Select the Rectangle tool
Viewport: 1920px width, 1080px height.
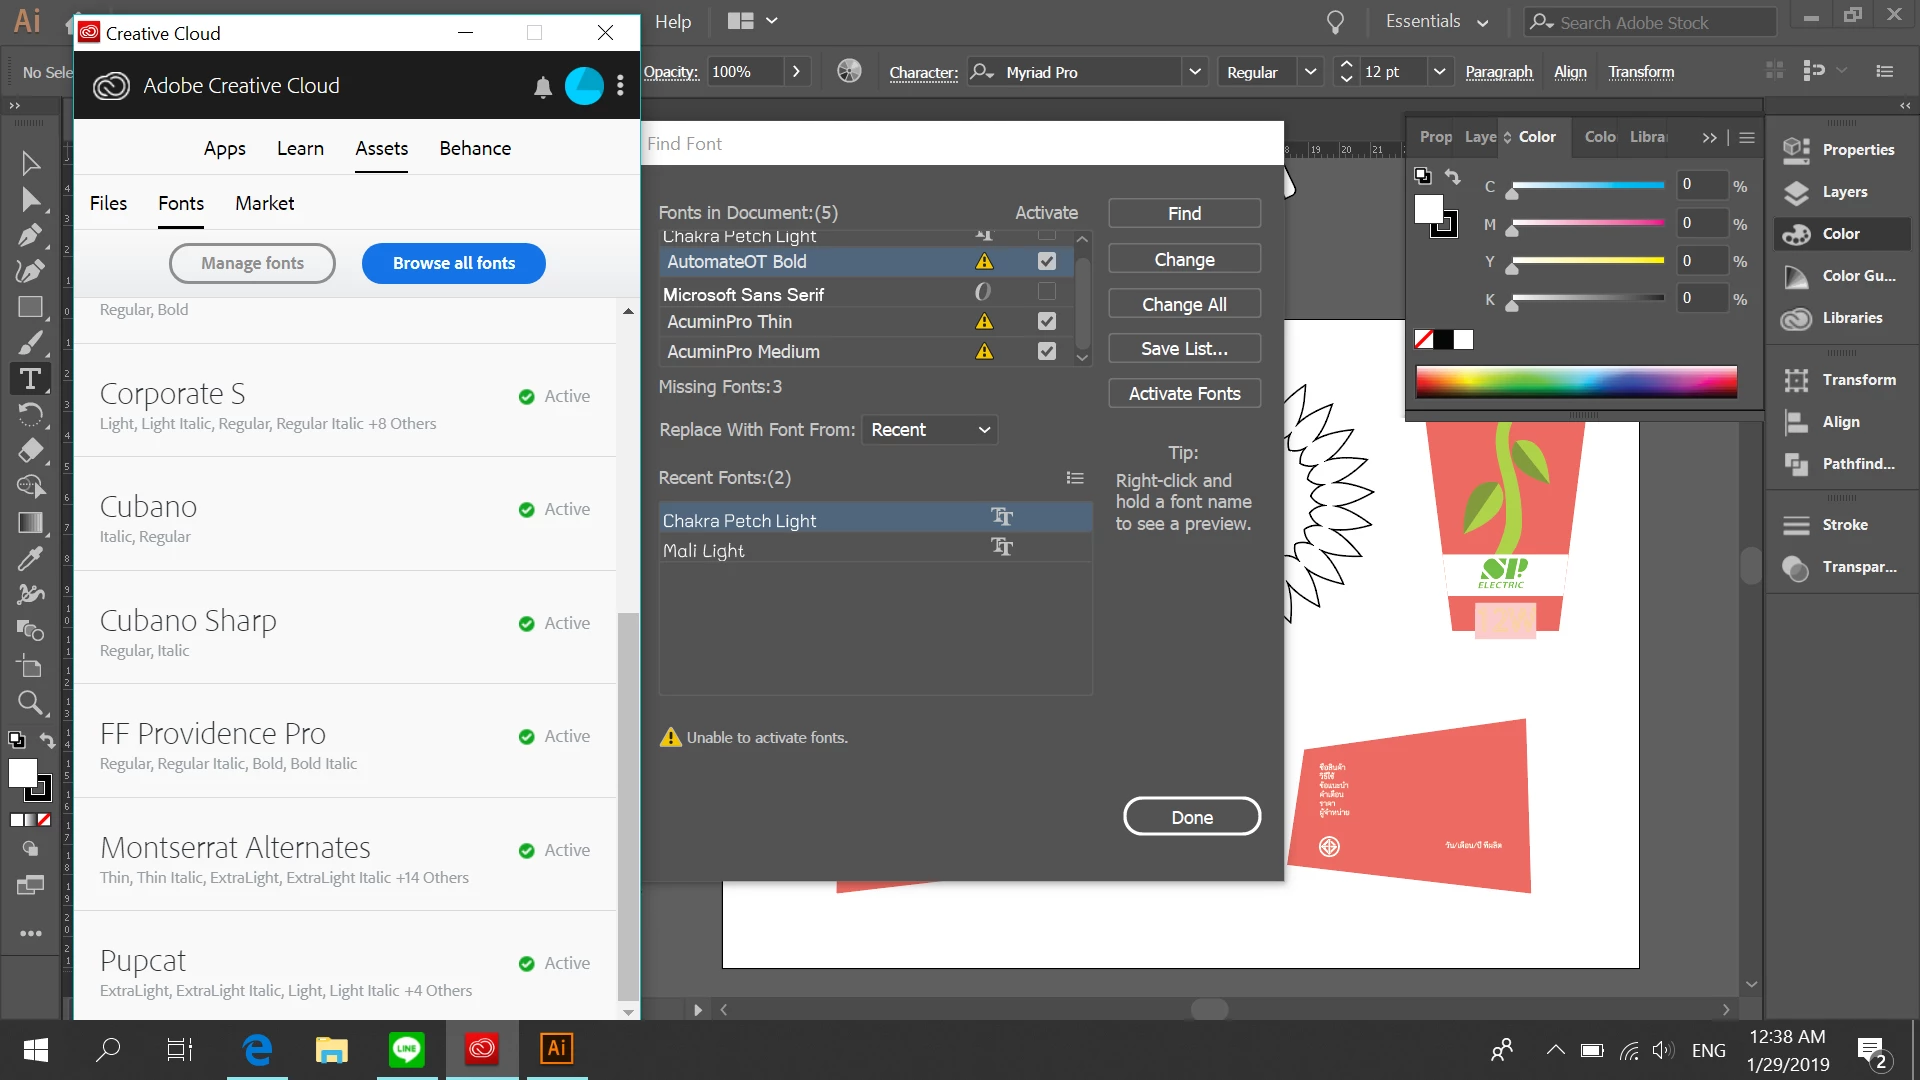click(x=30, y=307)
